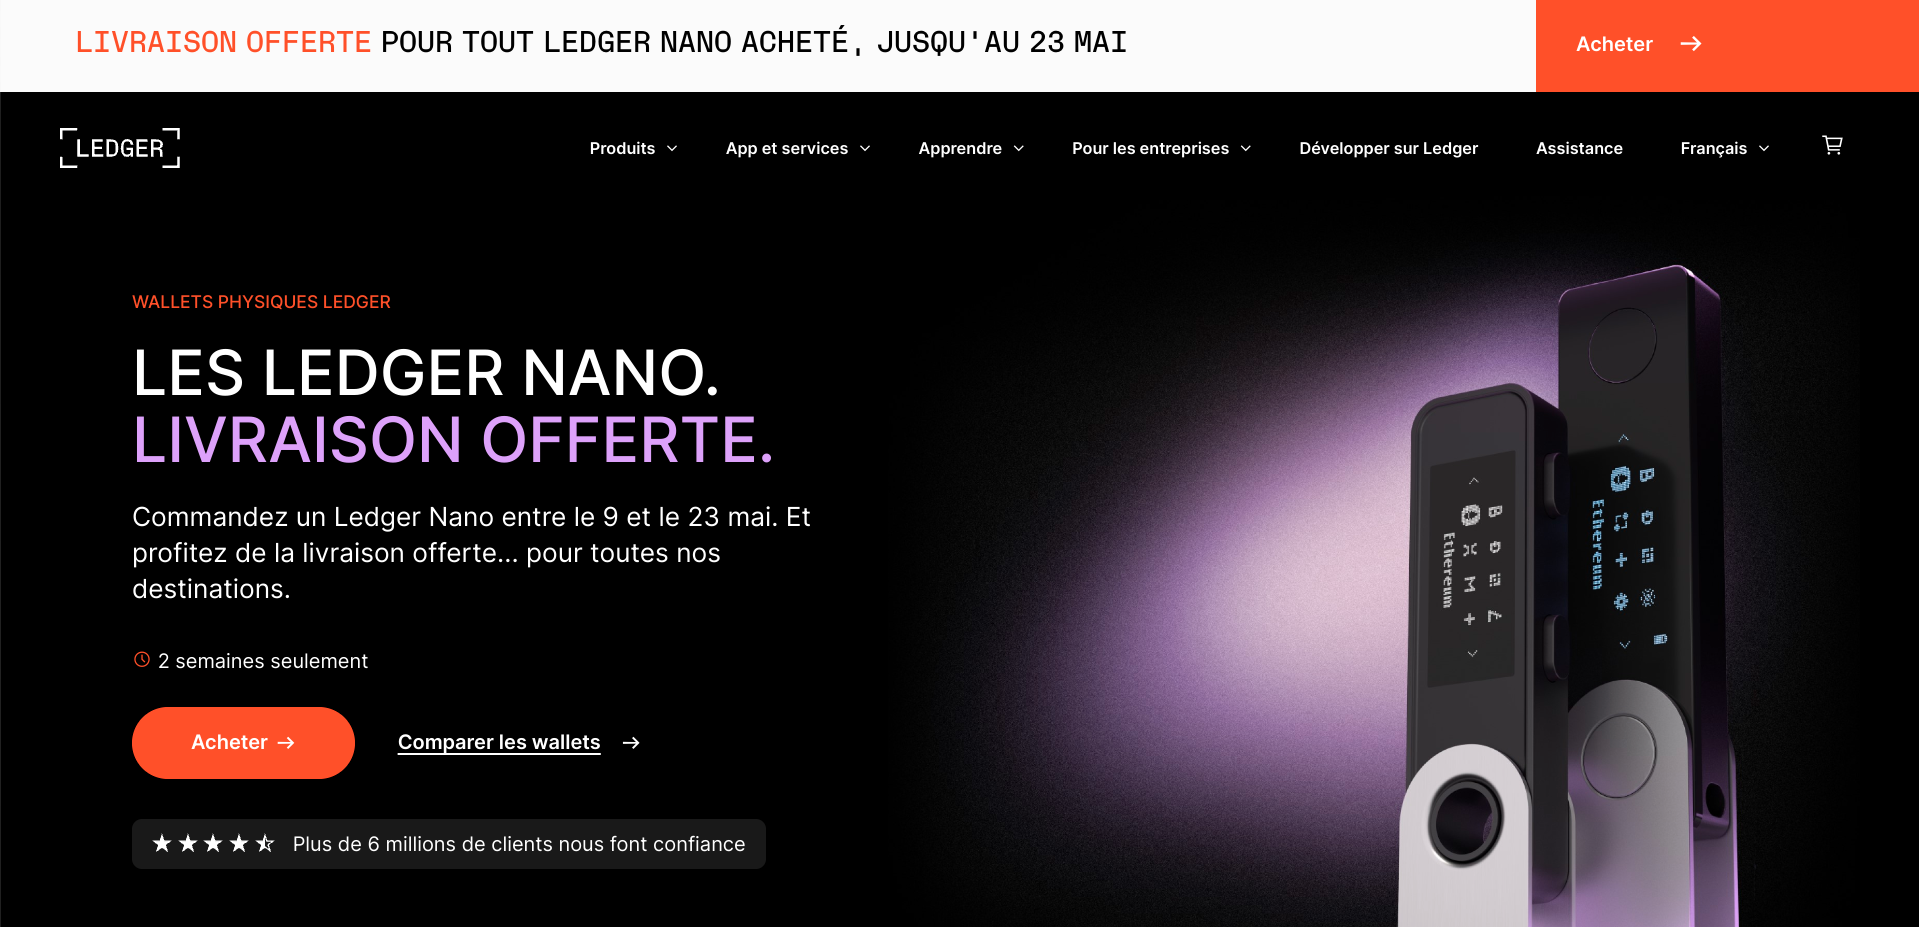This screenshot has height=927, width=1919.
Task: Click the five-star rating icons
Action: 213,844
